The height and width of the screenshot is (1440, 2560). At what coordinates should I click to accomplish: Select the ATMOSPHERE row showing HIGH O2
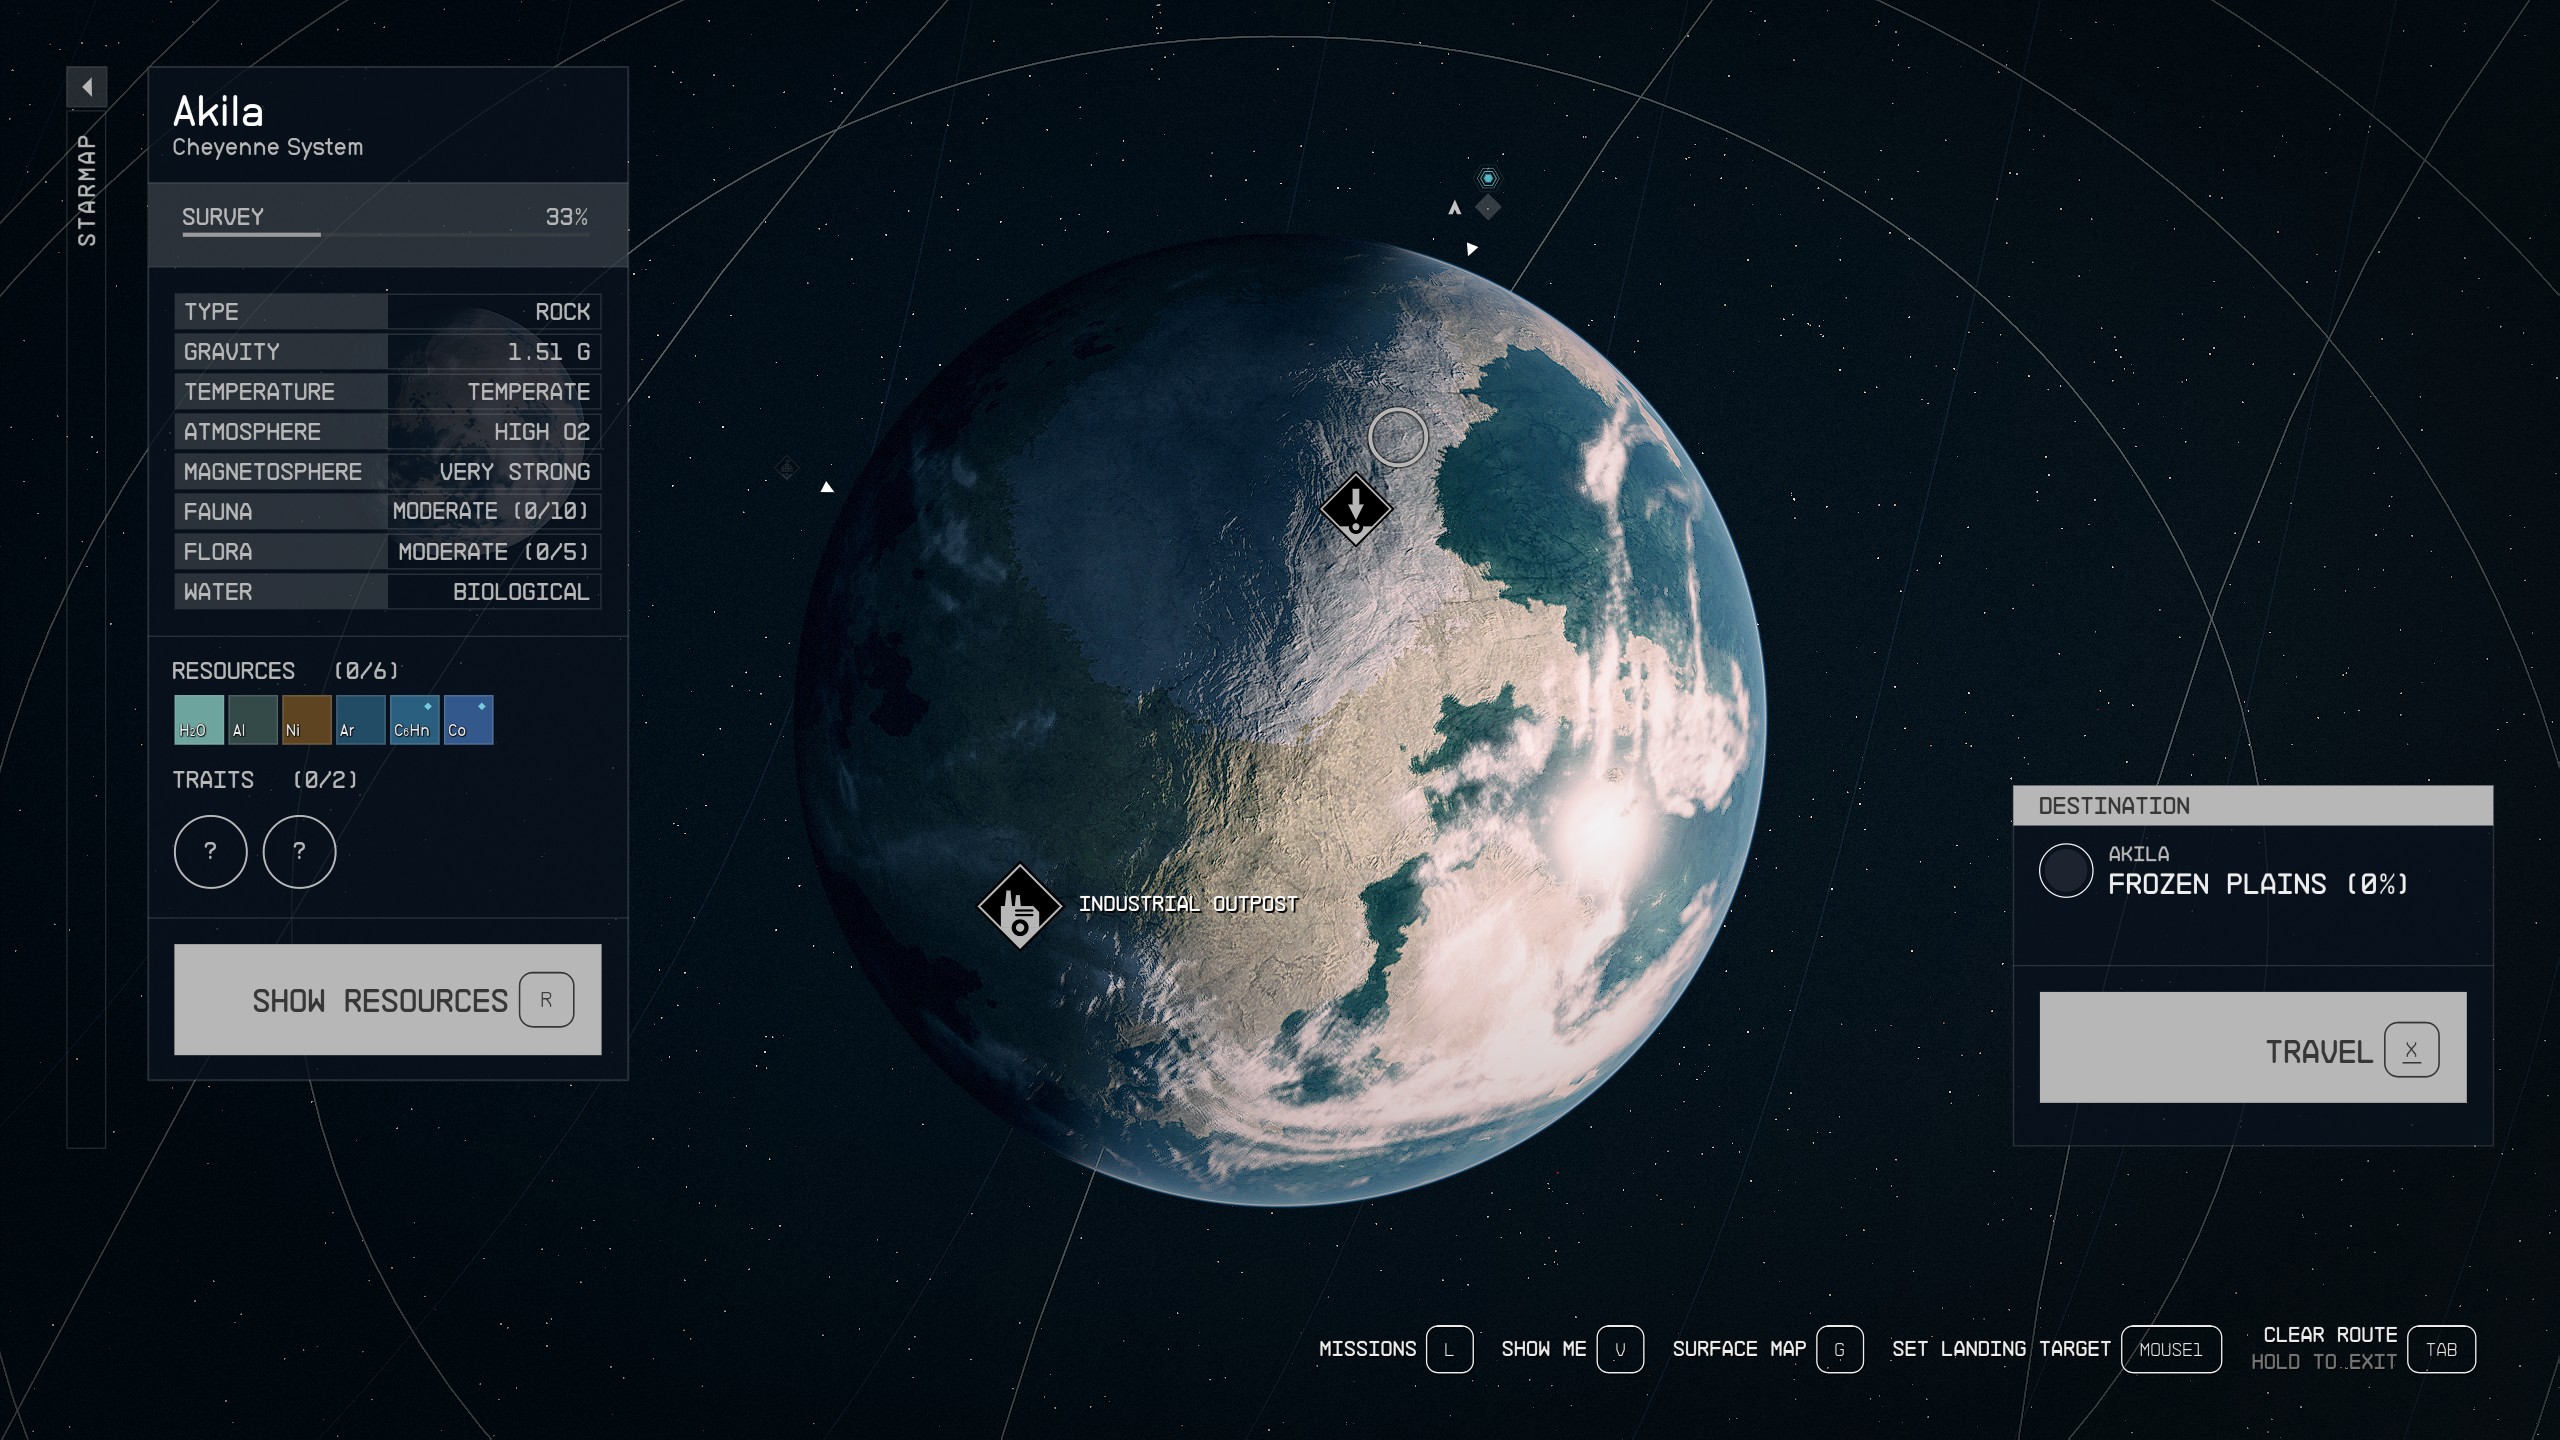coord(387,432)
